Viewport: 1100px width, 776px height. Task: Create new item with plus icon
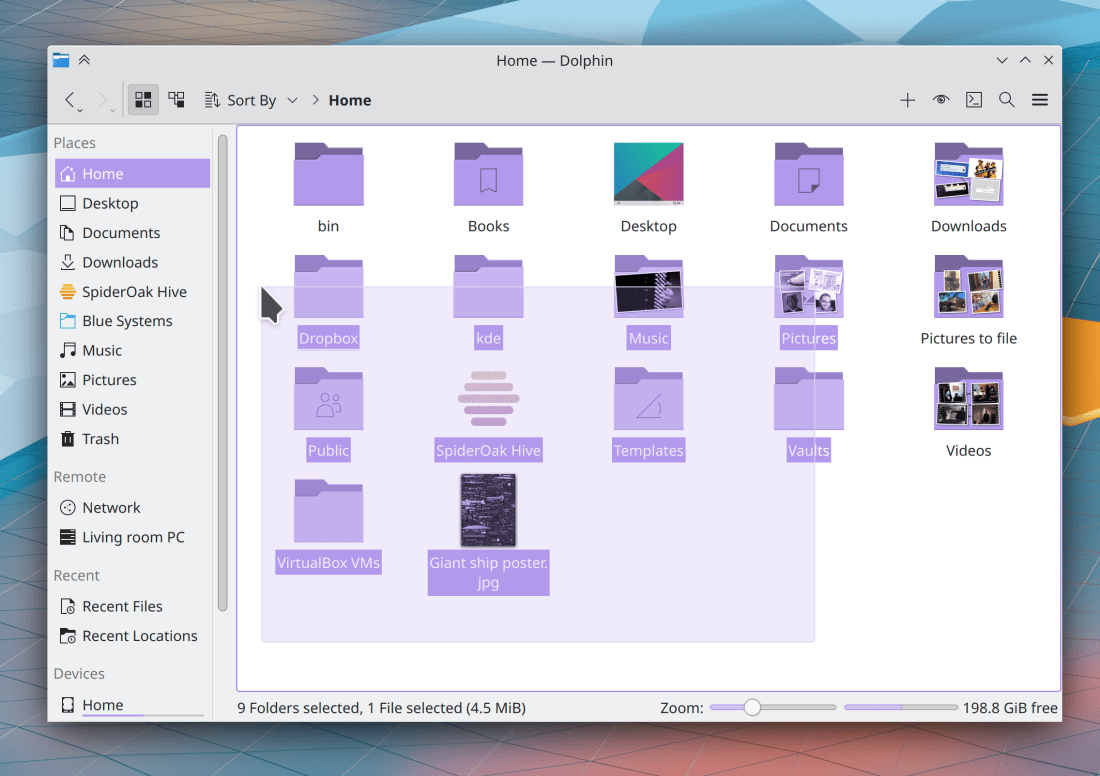907,100
